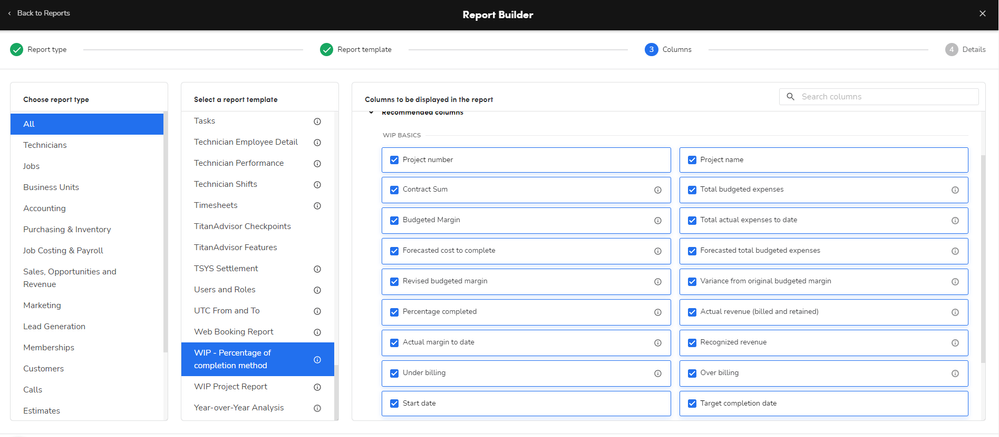Select the Year-over-Year Analysis template

(x=239, y=408)
